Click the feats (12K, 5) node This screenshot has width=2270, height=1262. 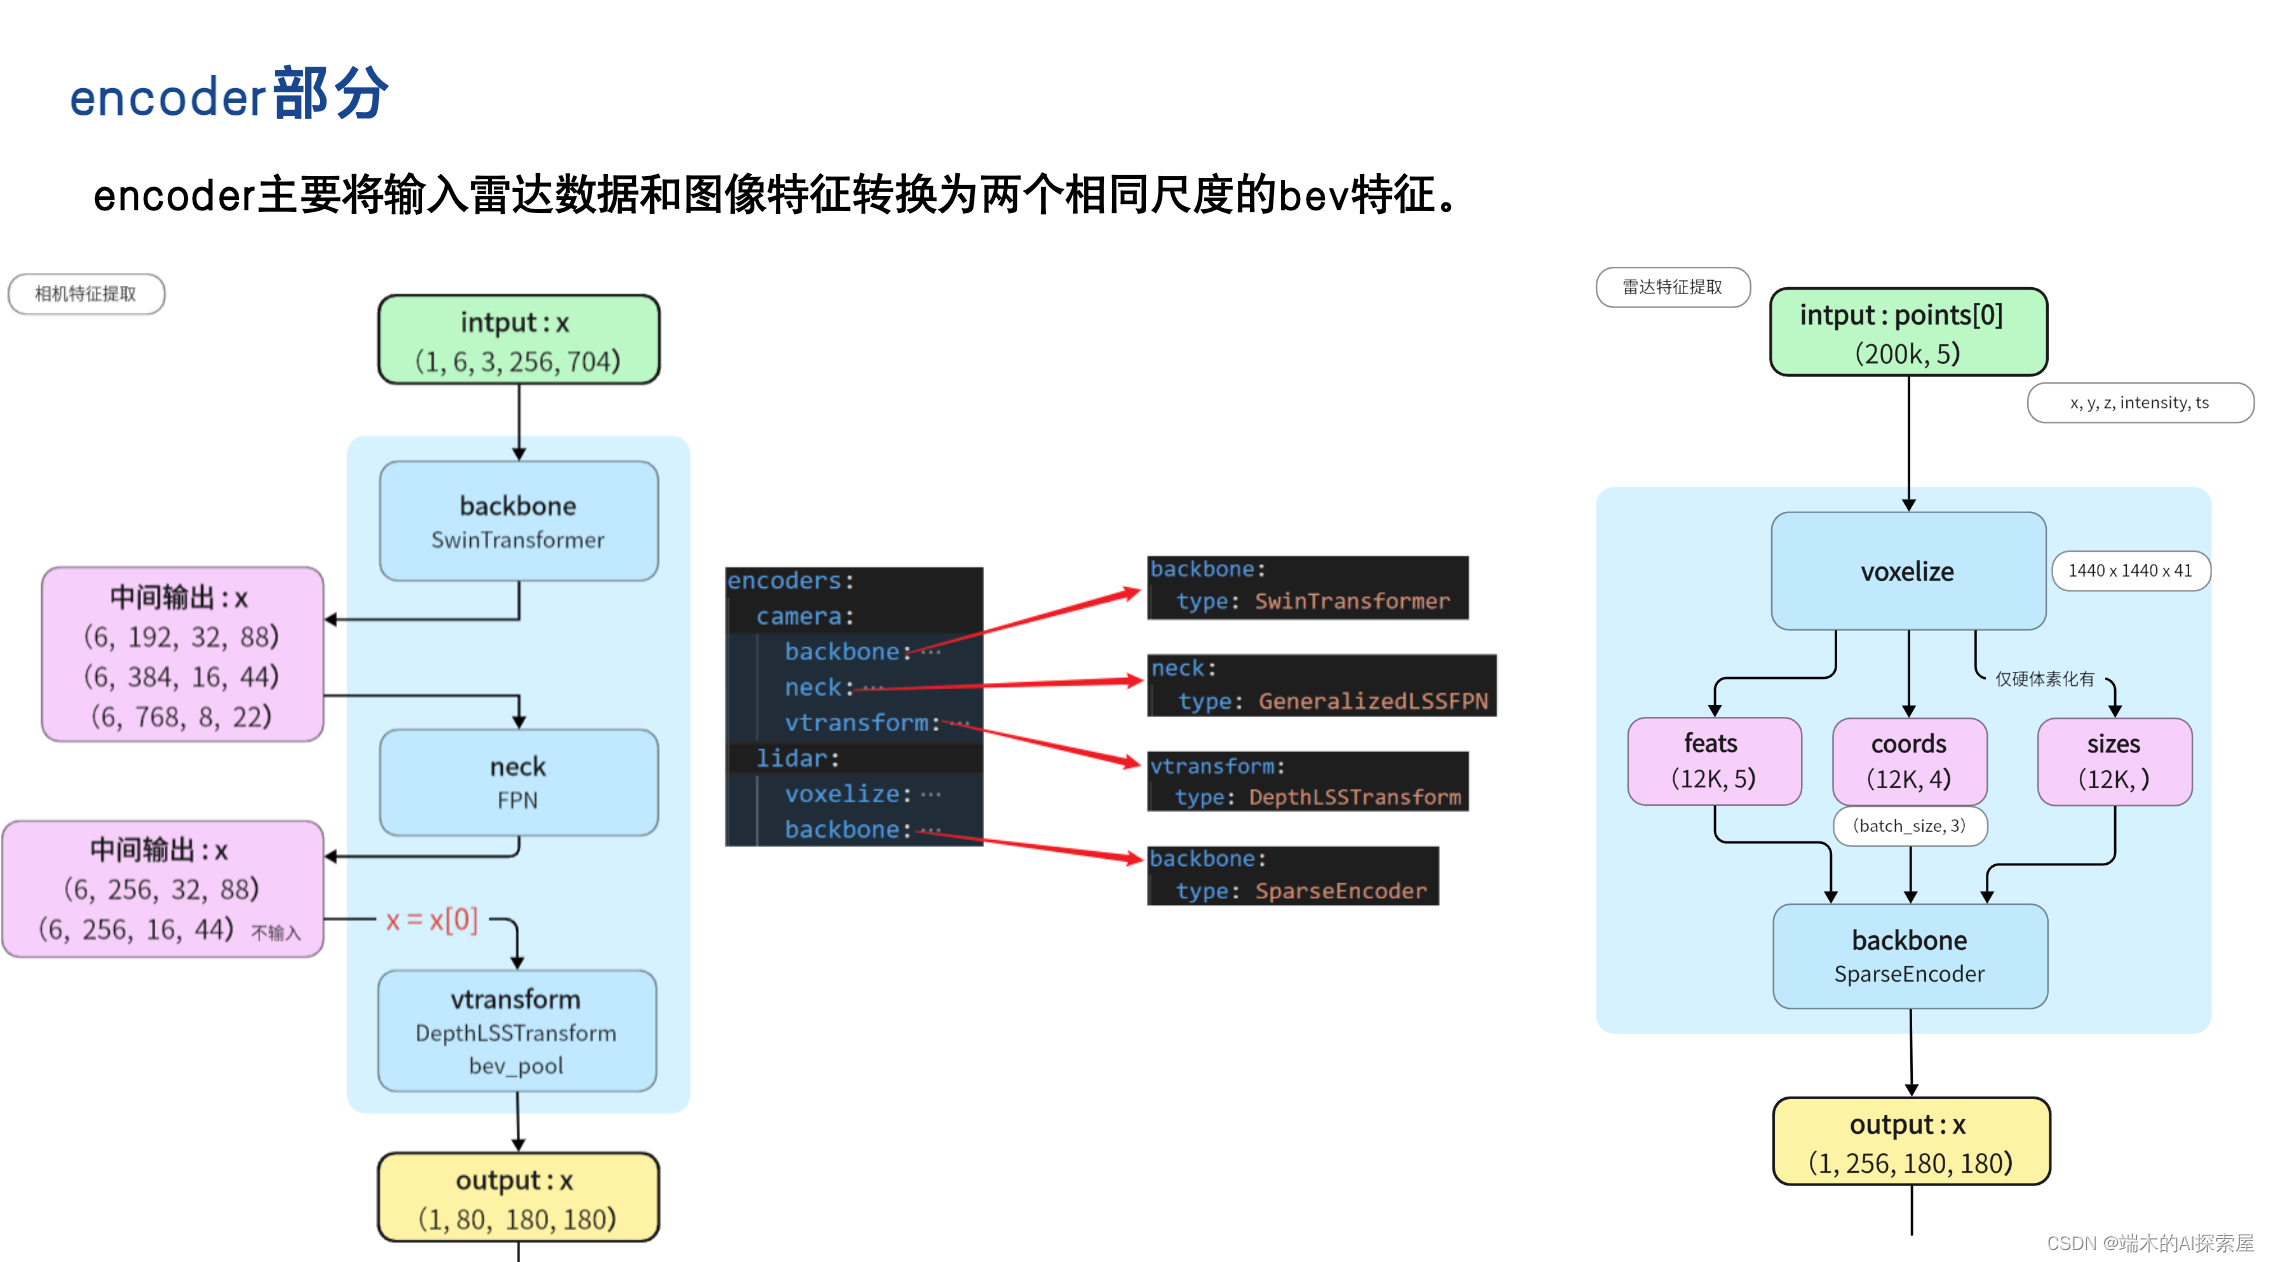point(1714,761)
